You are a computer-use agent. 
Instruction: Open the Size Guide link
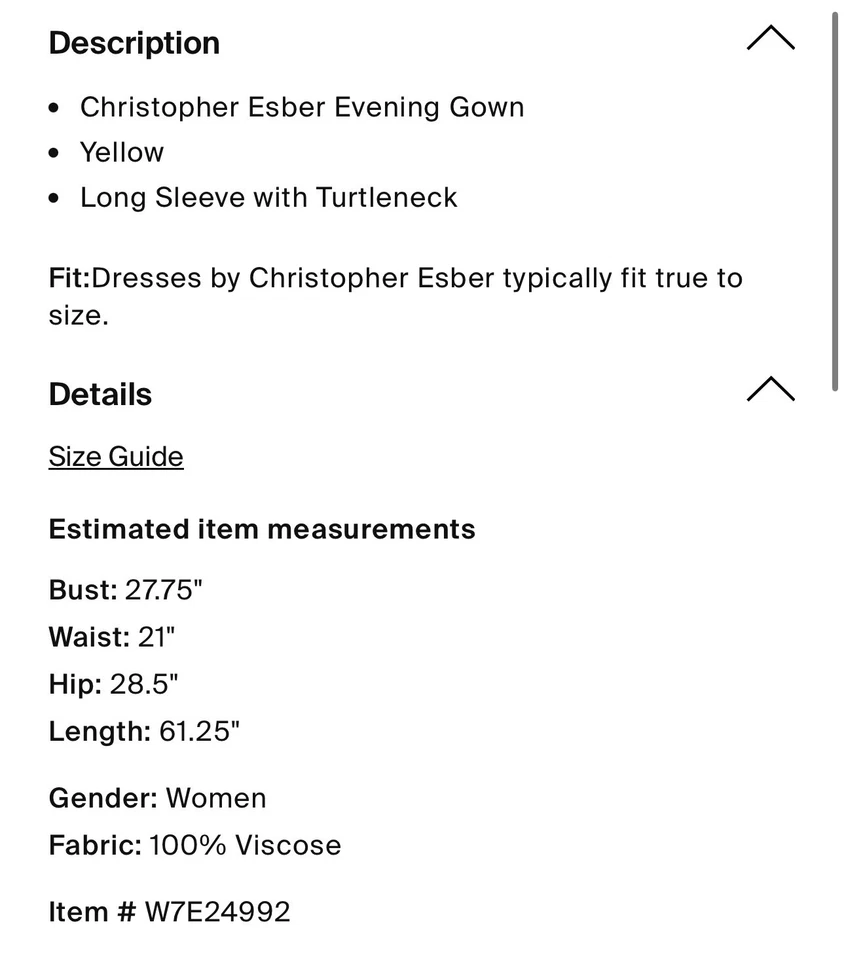[116, 457]
